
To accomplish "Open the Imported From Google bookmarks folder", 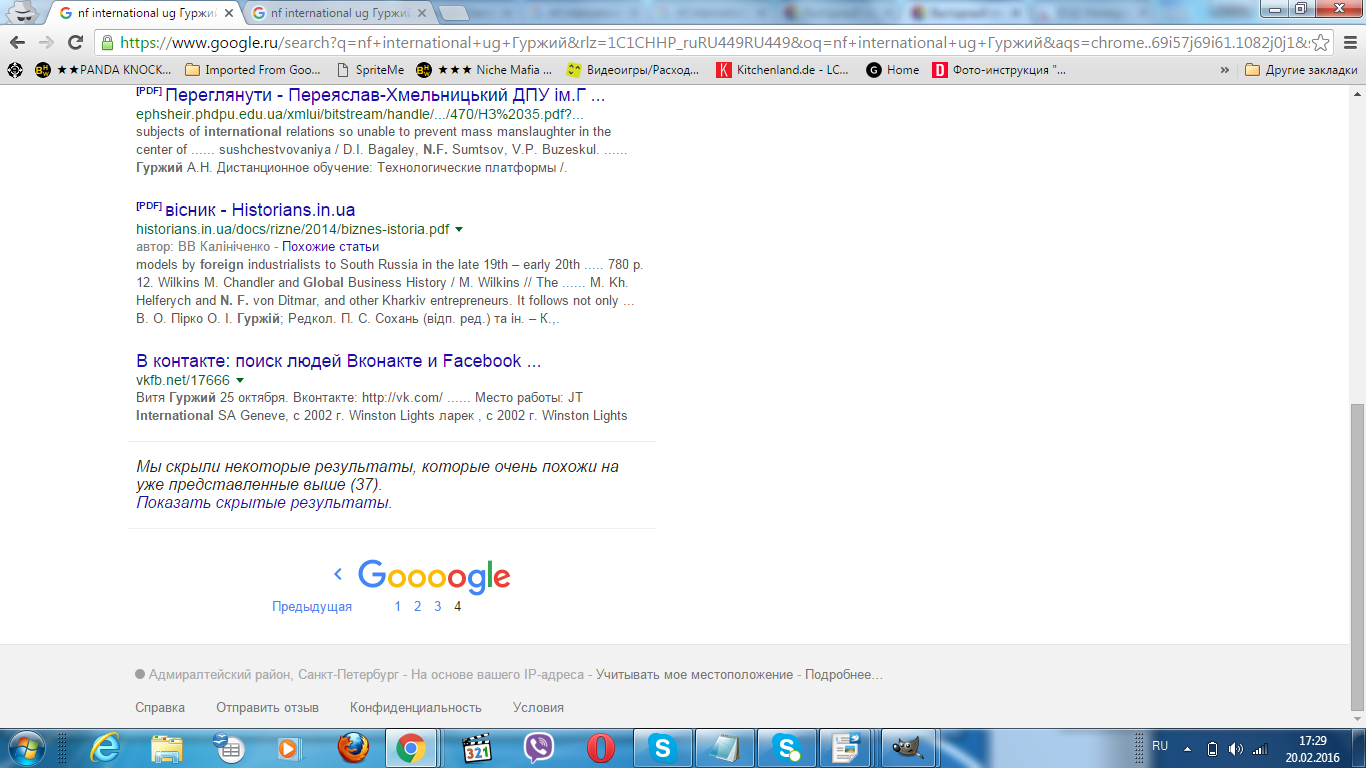I will [x=254, y=70].
